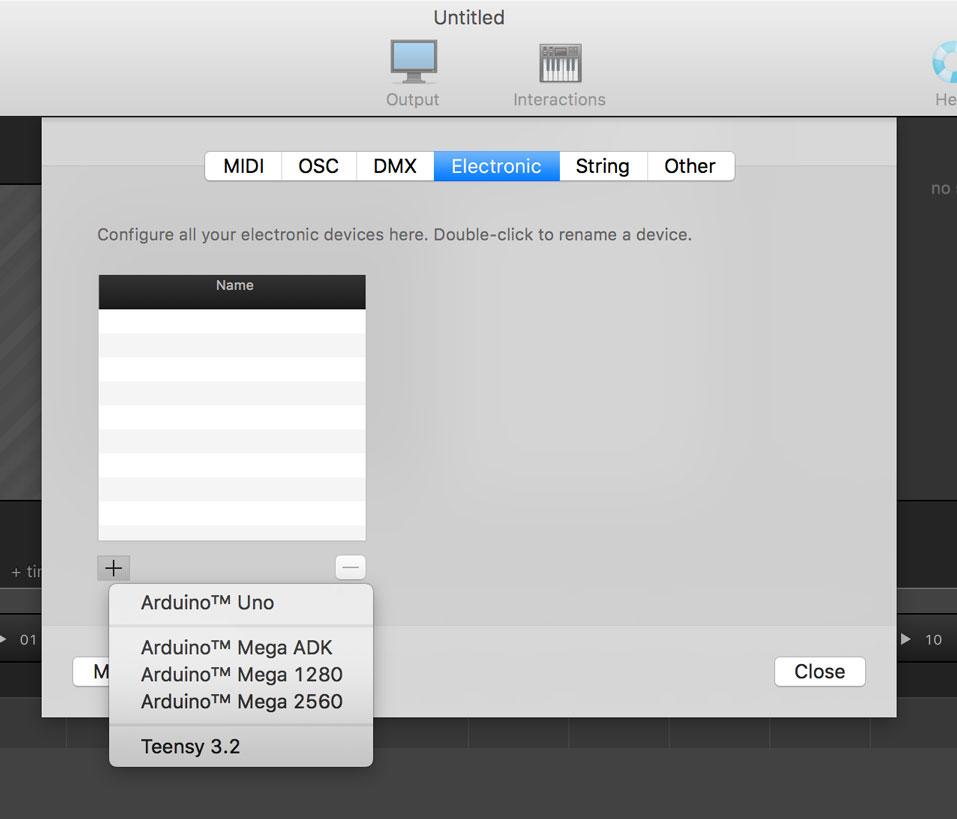Click the Help lifebuoy icon
Image resolution: width=957 pixels, height=819 pixels.
click(x=944, y=63)
